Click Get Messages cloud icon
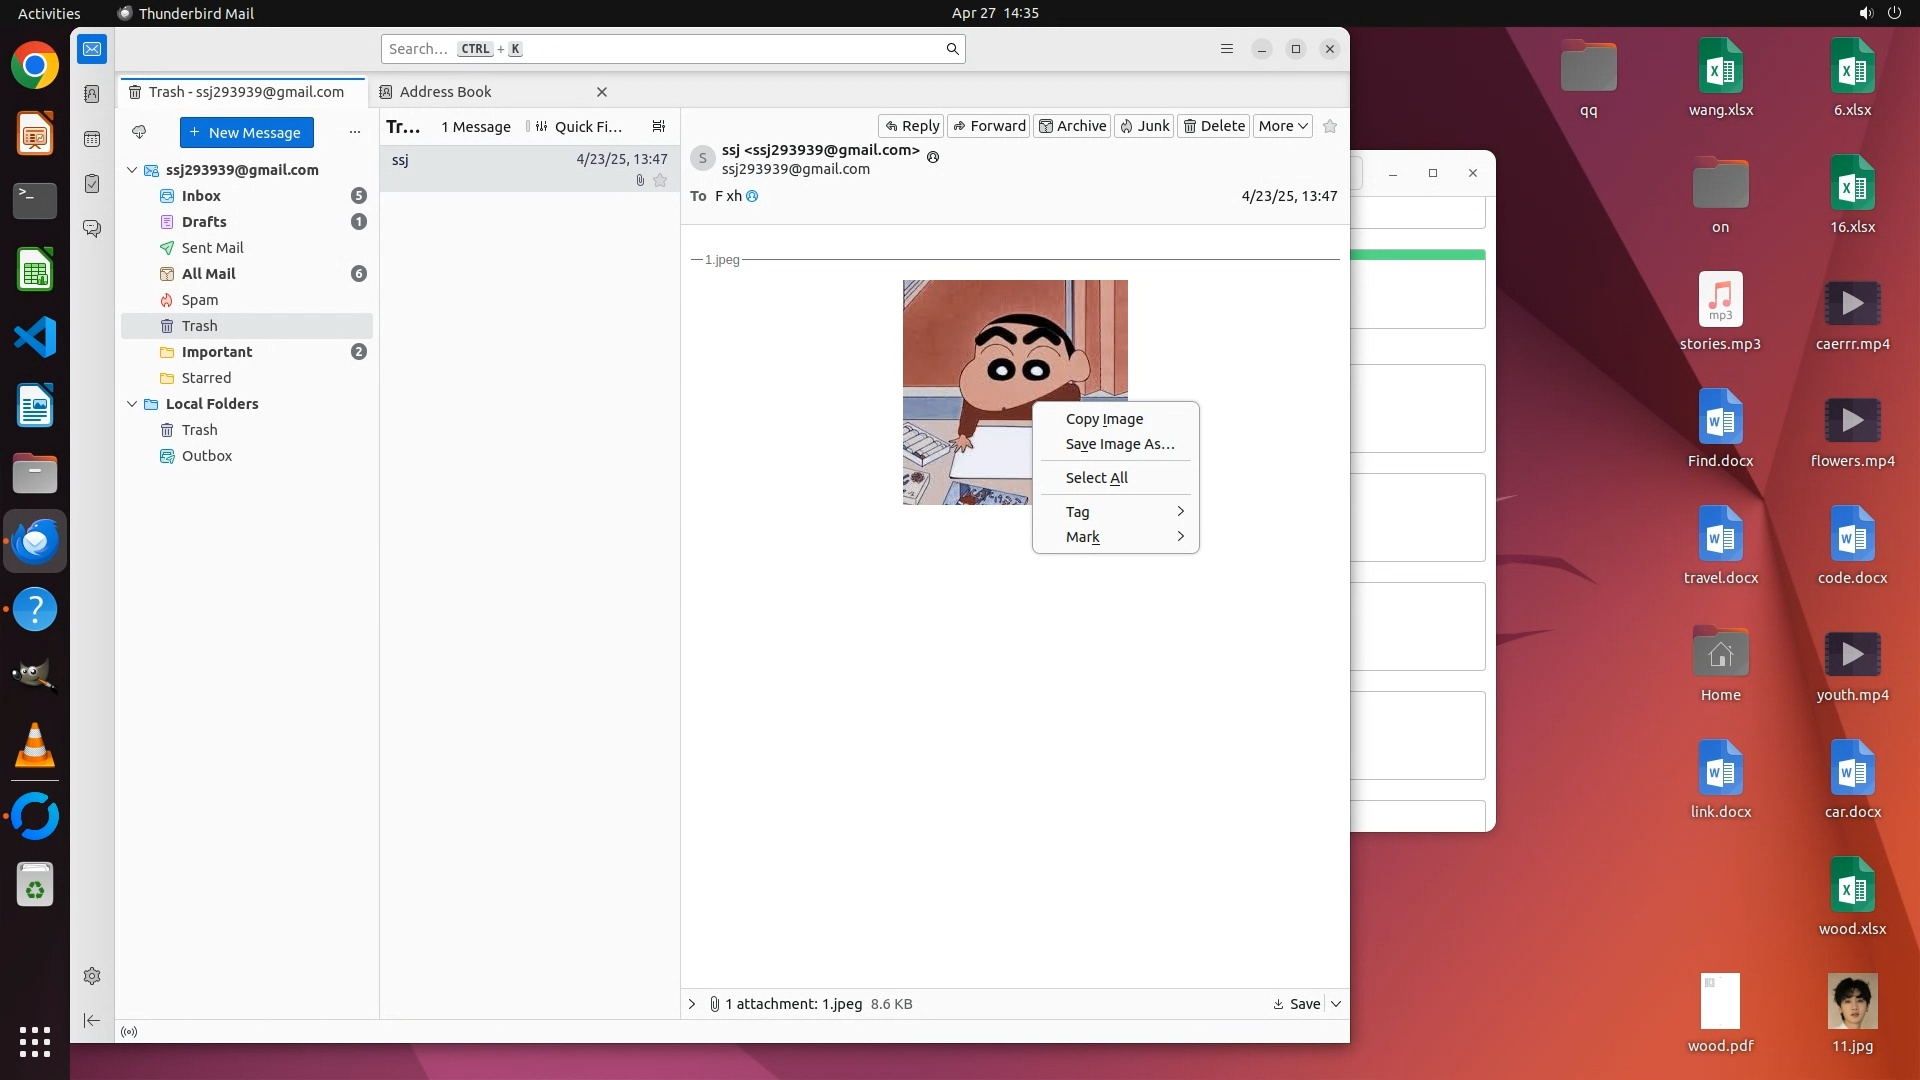The height and width of the screenshot is (1080, 1920). click(x=139, y=132)
